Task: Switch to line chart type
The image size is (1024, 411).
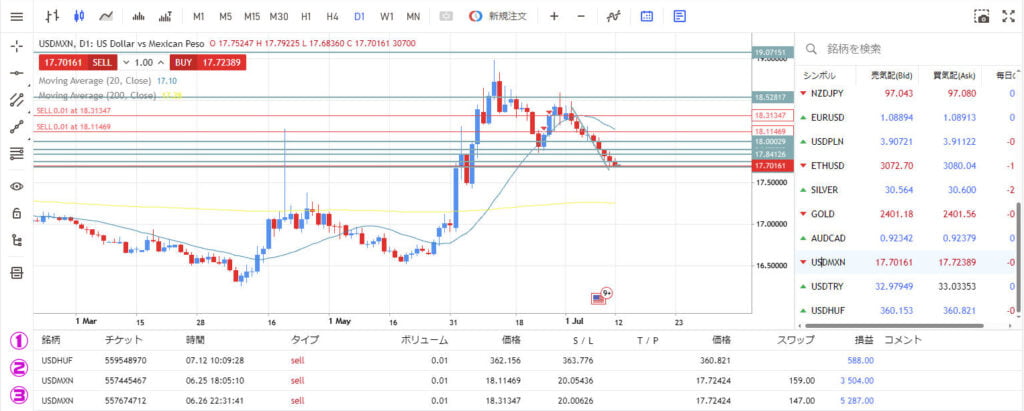Action: 106,16
